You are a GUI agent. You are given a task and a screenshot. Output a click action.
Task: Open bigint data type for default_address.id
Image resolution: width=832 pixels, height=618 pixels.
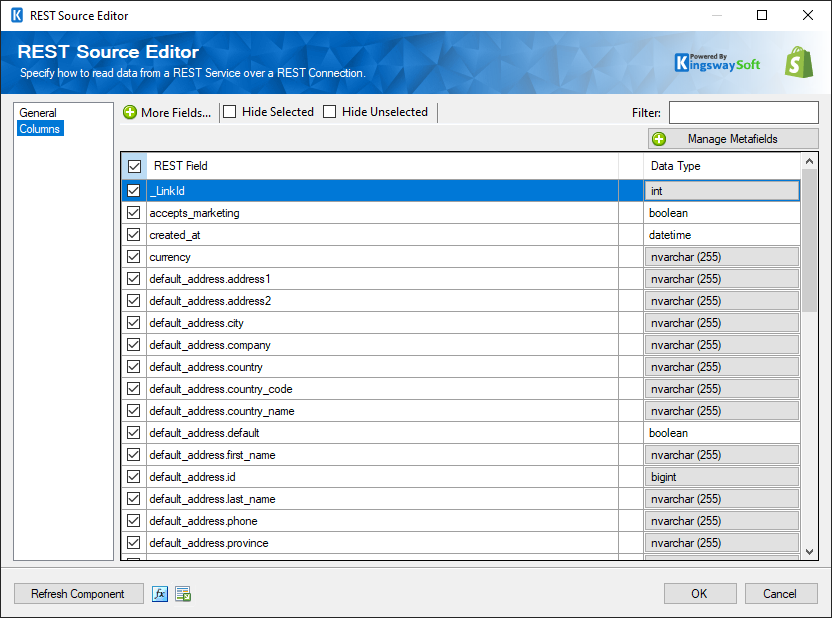pos(722,477)
